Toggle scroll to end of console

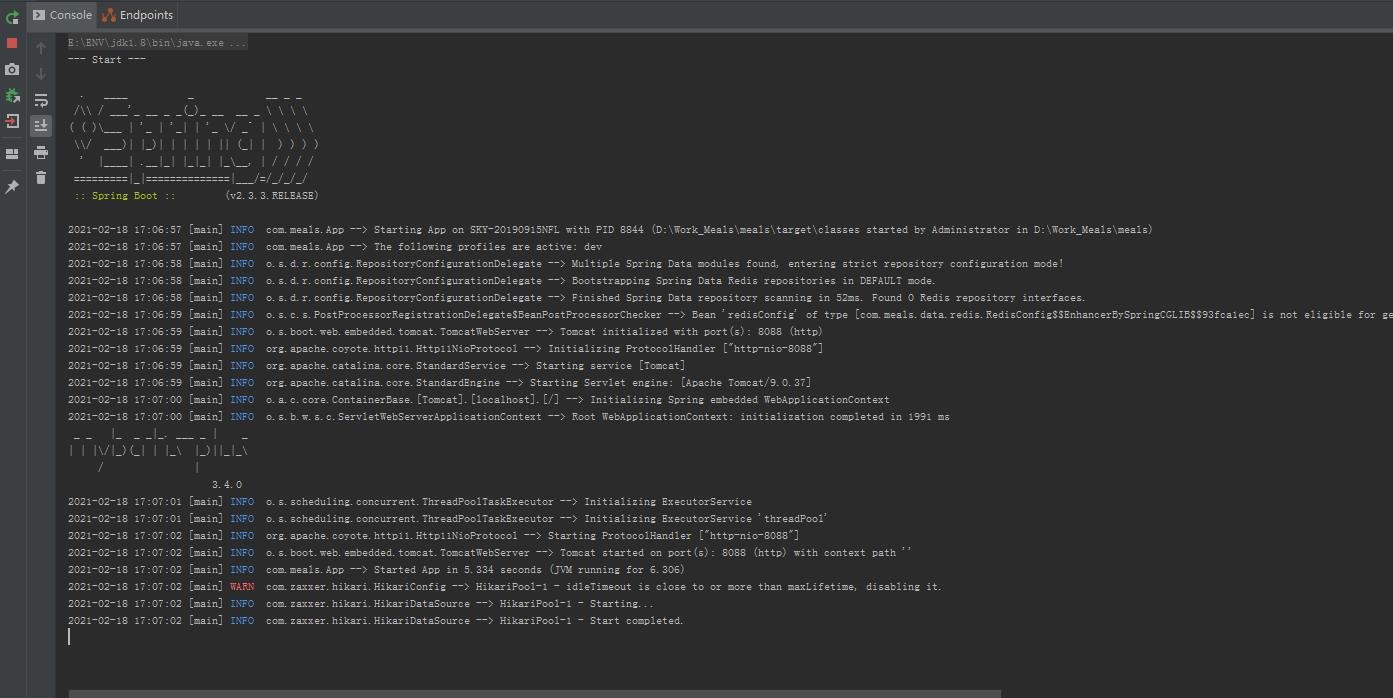41,126
